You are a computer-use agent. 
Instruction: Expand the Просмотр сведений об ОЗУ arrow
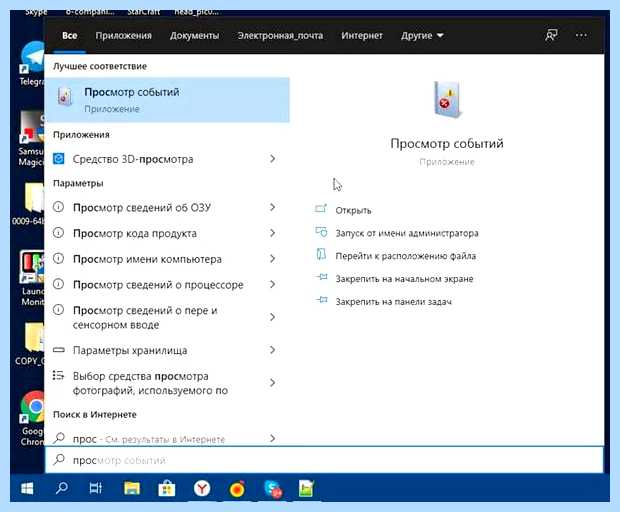coord(272,207)
